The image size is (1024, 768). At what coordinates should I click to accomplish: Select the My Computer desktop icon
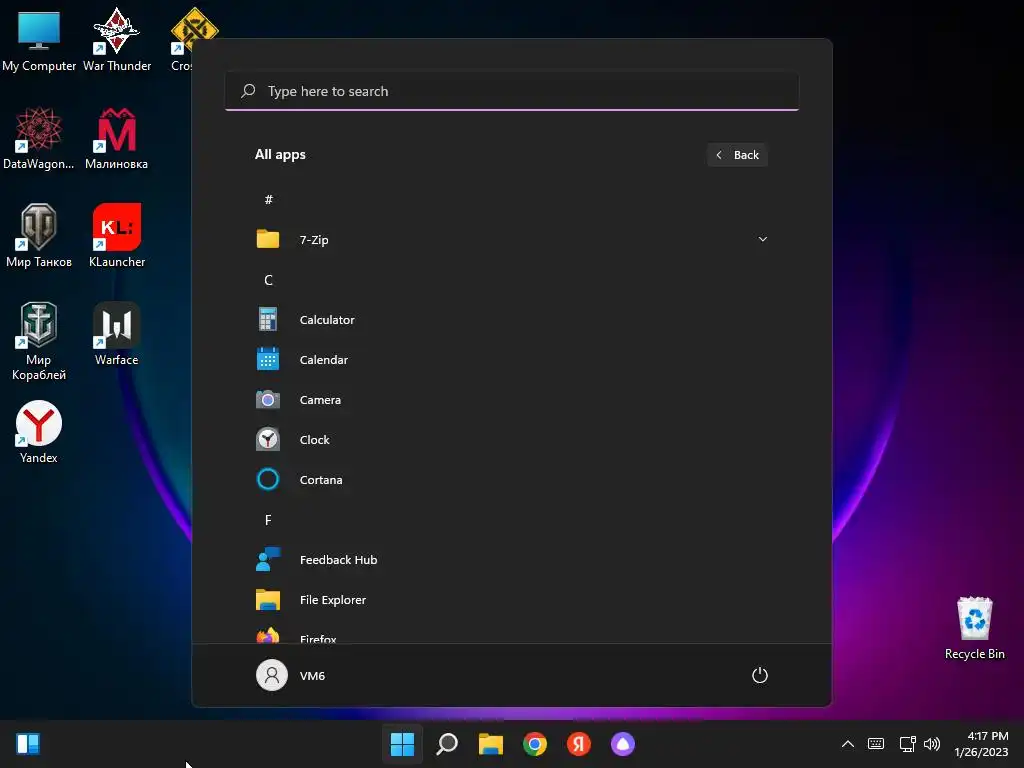pos(39,41)
